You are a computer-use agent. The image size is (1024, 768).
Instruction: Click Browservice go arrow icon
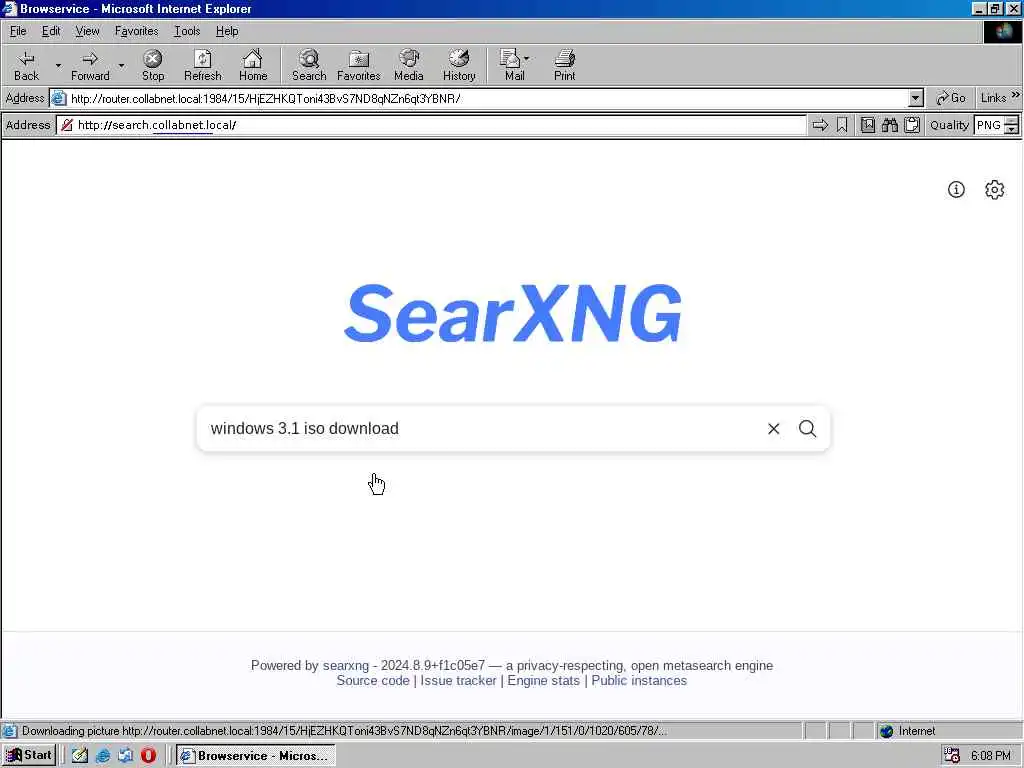pyautogui.click(x=820, y=125)
